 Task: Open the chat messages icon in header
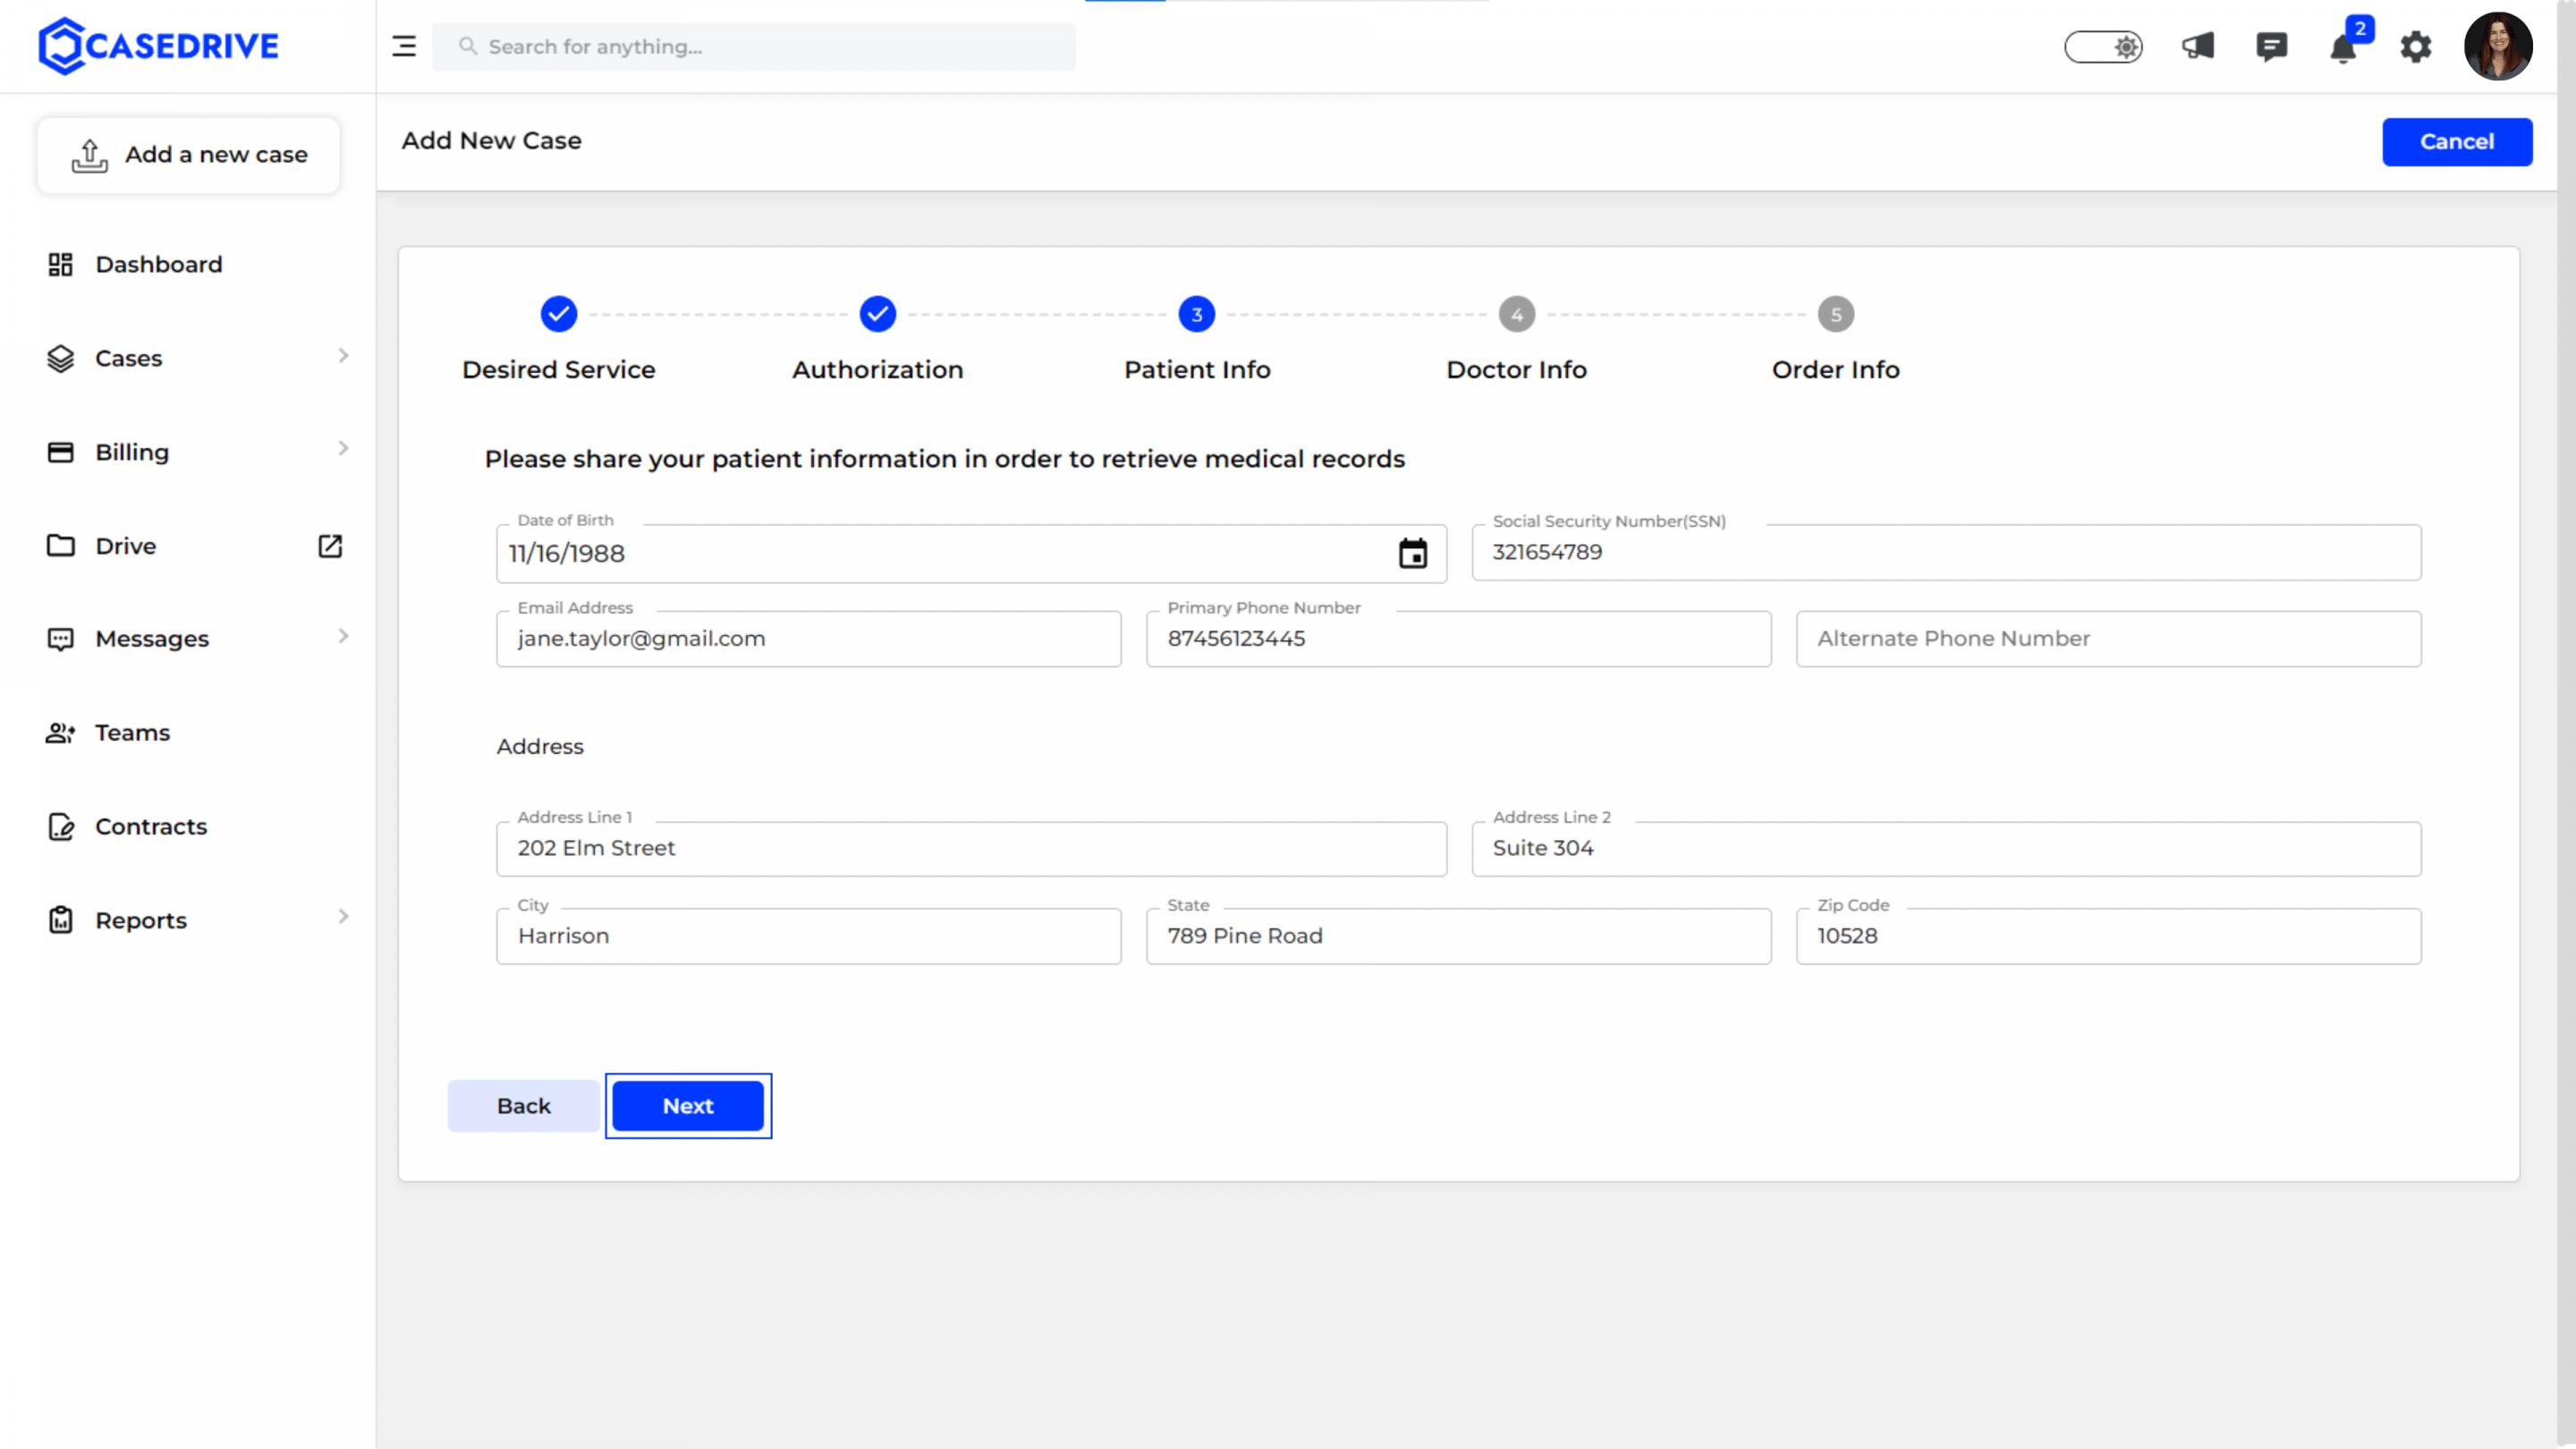(x=2271, y=46)
